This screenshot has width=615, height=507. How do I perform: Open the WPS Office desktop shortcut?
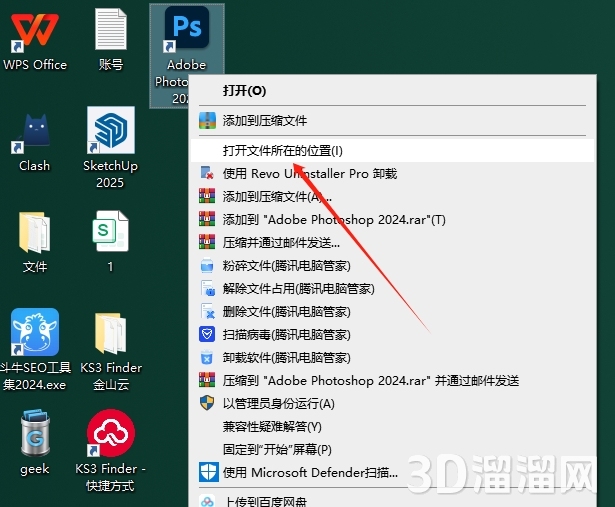[x=35, y=39]
